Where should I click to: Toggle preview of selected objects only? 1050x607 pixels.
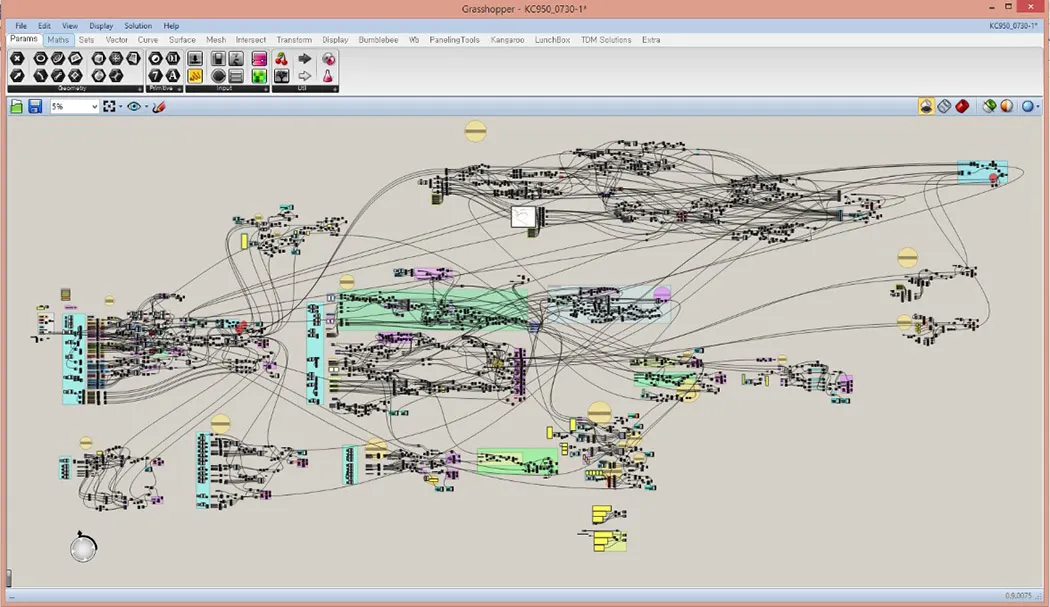click(x=989, y=106)
